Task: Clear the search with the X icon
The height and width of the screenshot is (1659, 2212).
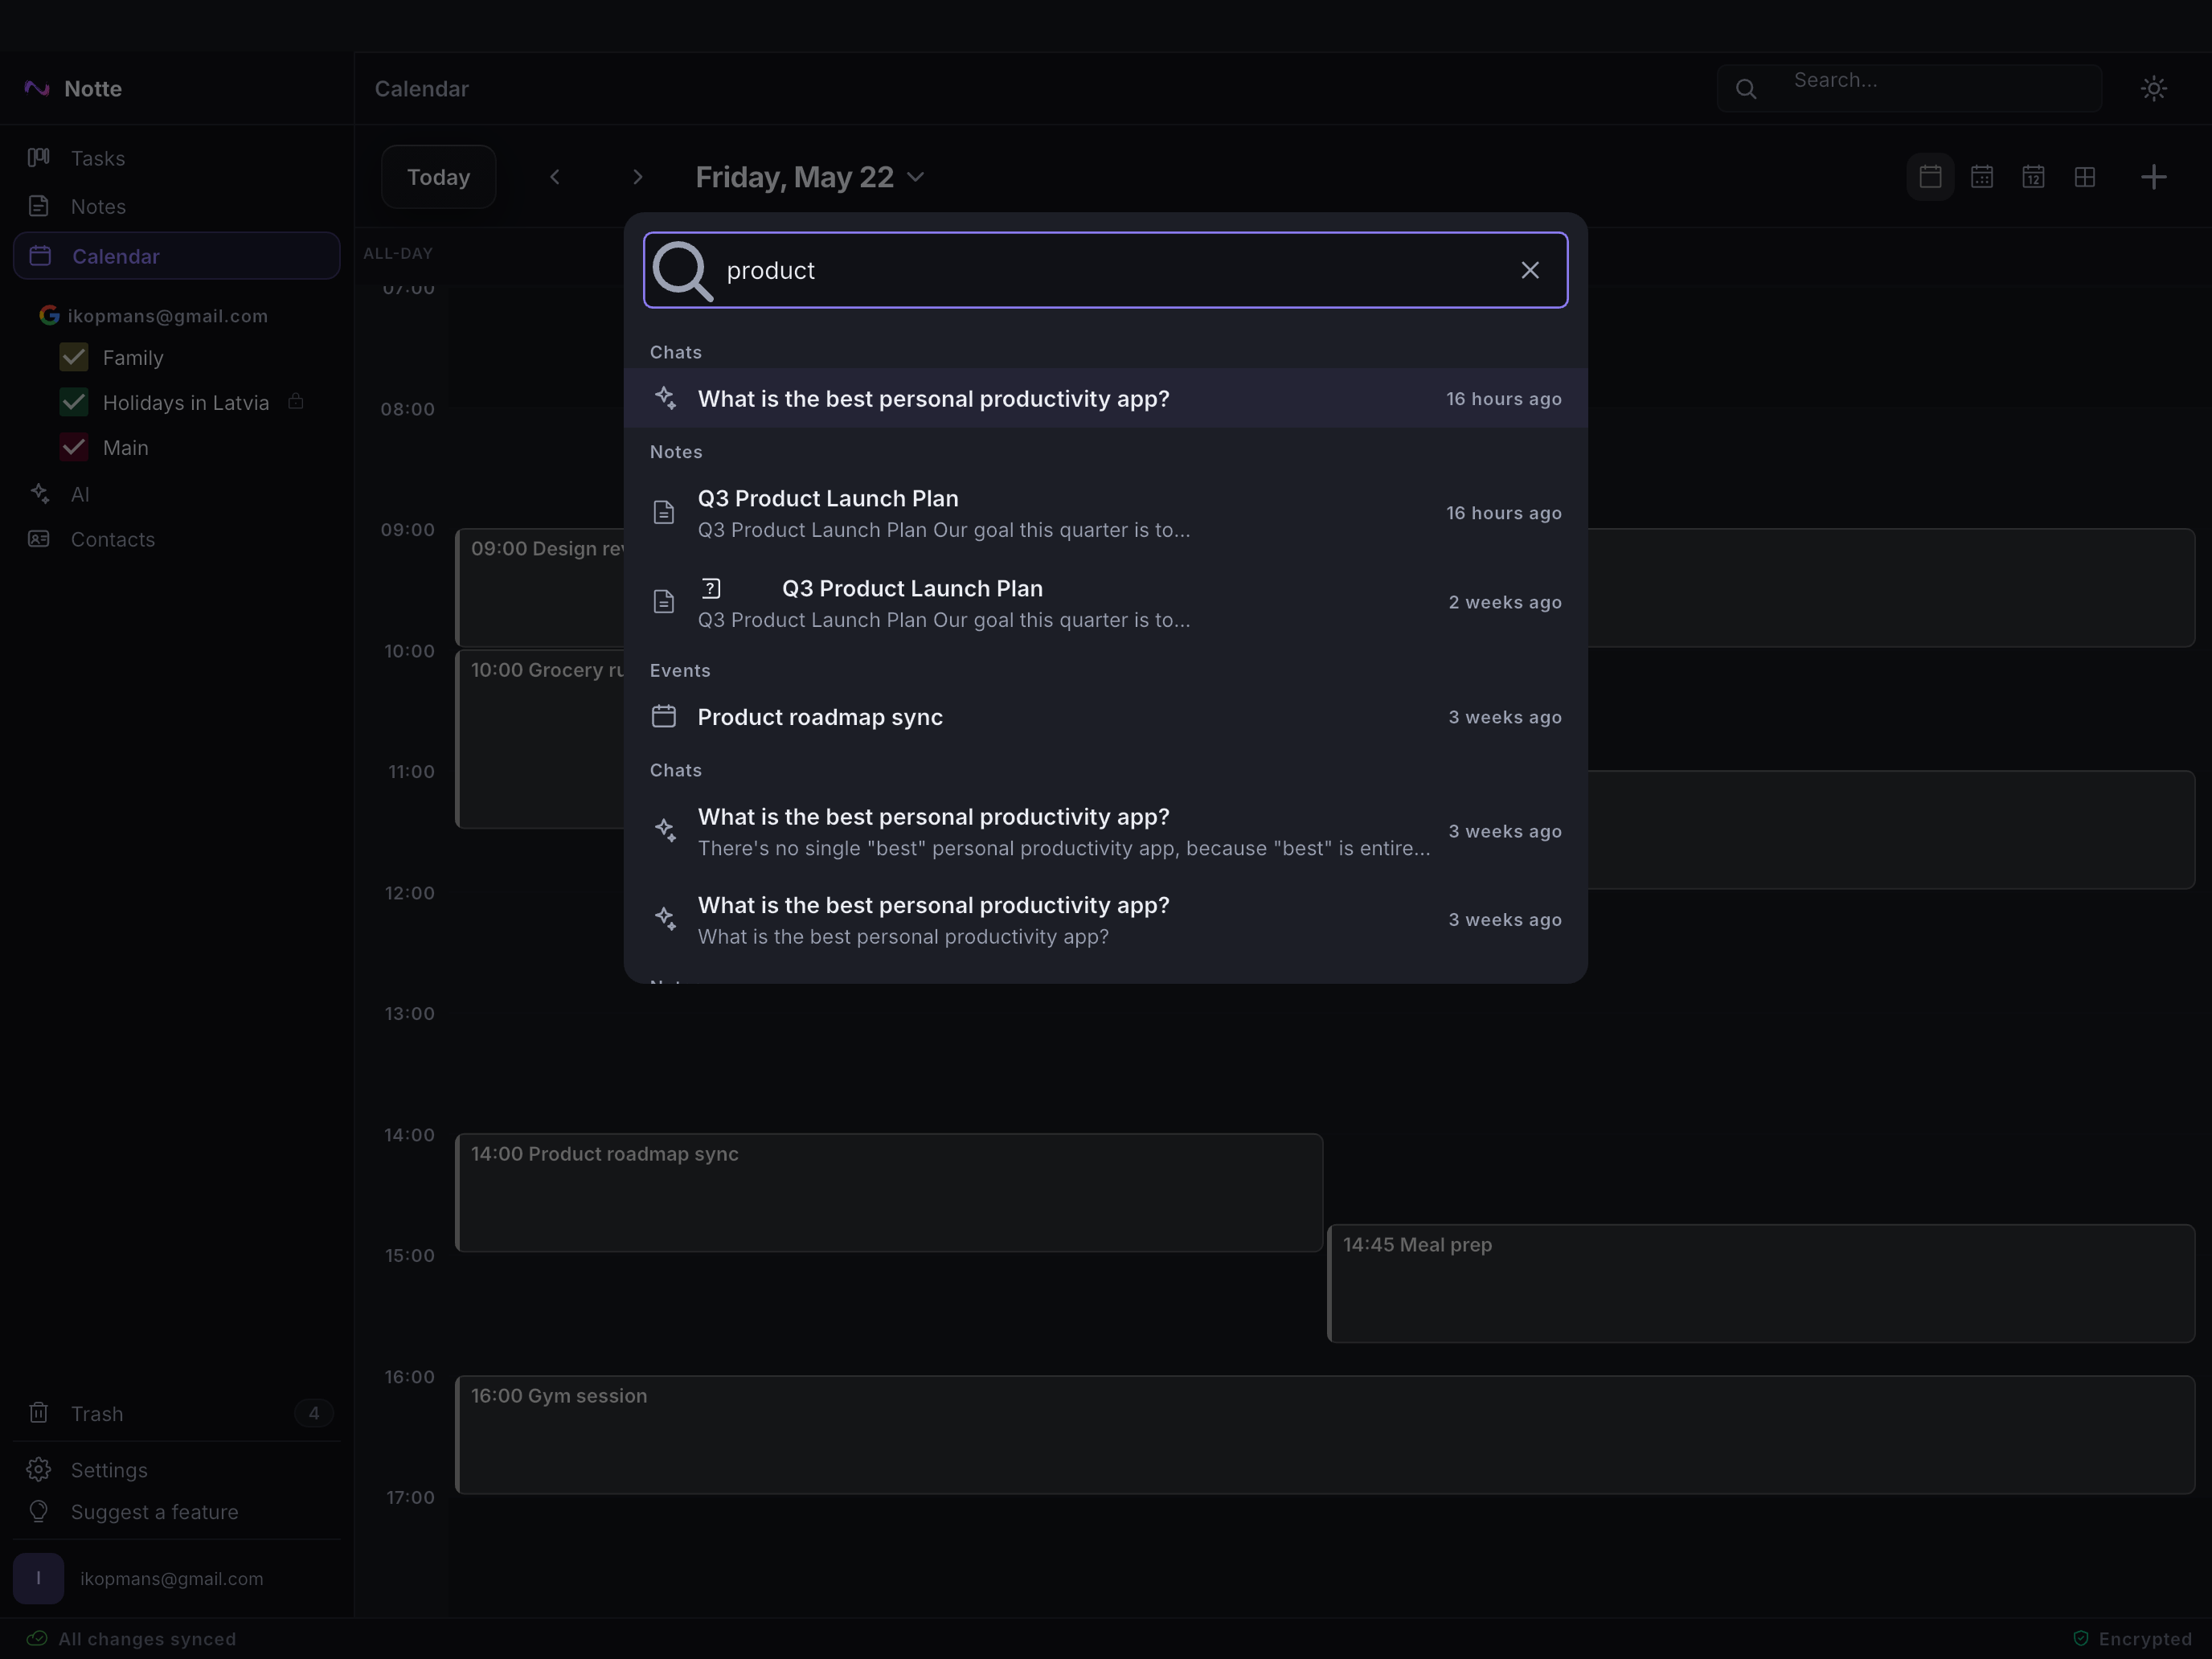Action: coord(1529,270)
